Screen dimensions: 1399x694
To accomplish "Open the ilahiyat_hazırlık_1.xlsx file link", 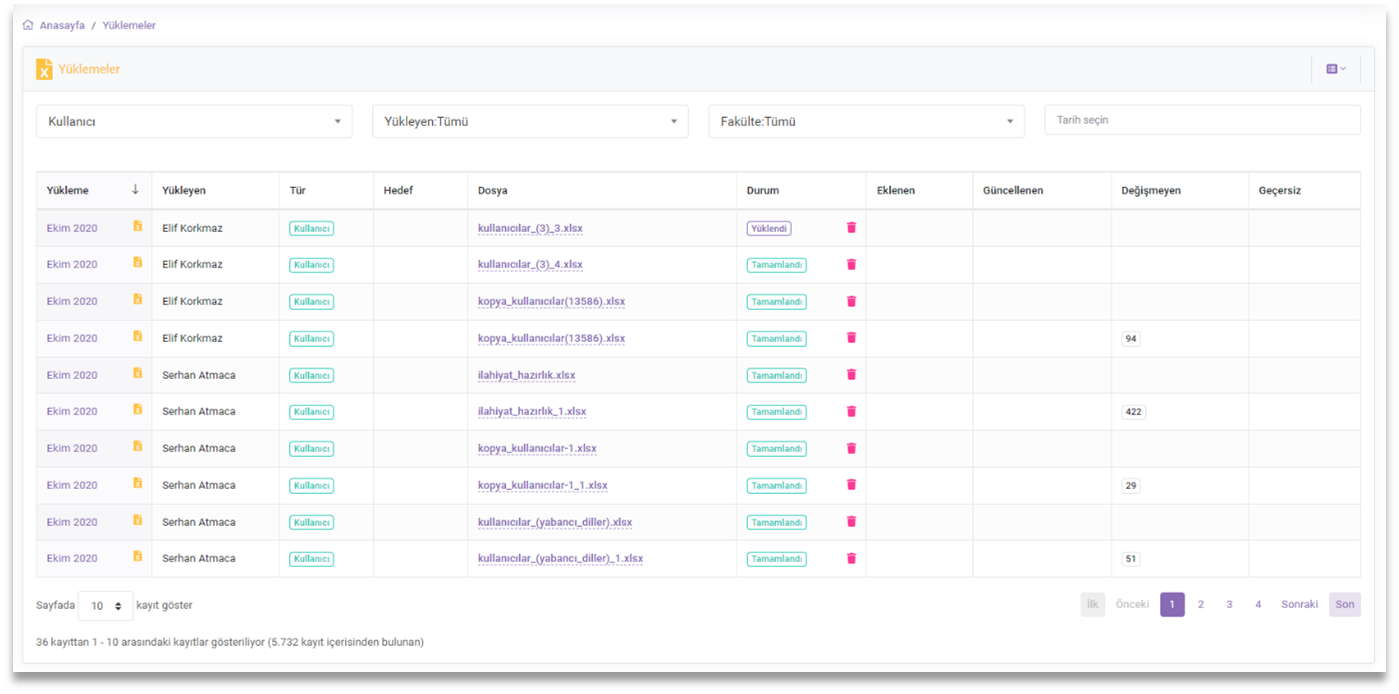I will coord(531,411).
